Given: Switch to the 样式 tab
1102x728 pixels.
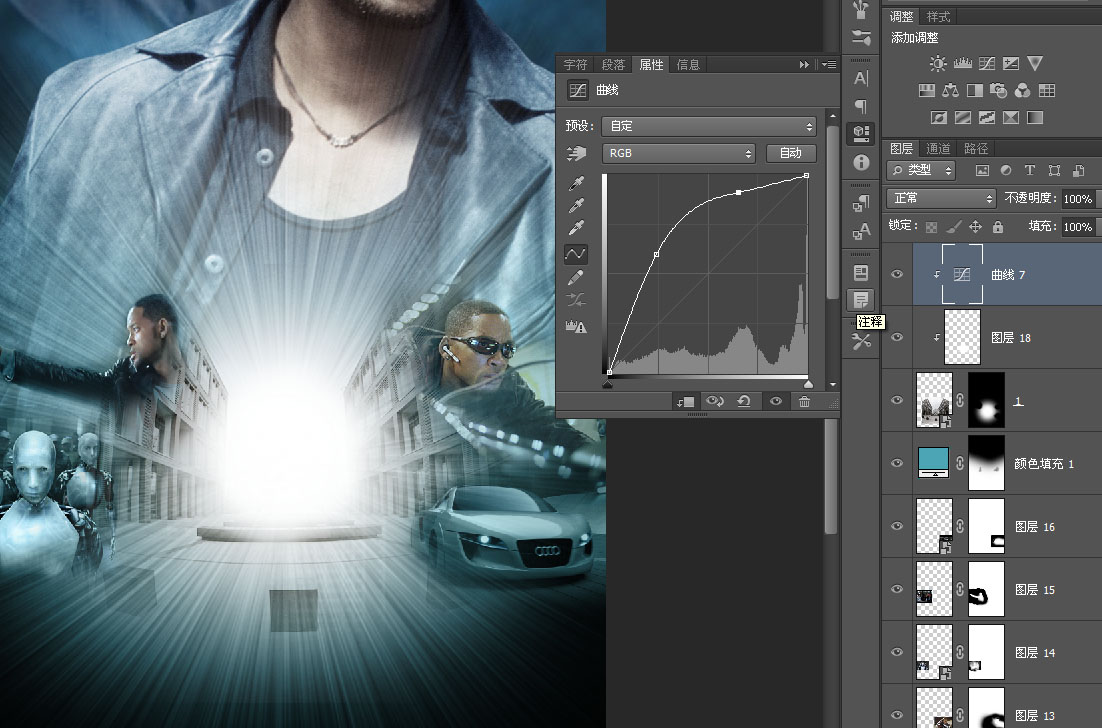Looking at the screenshot, I should click(x=938, y=16).
